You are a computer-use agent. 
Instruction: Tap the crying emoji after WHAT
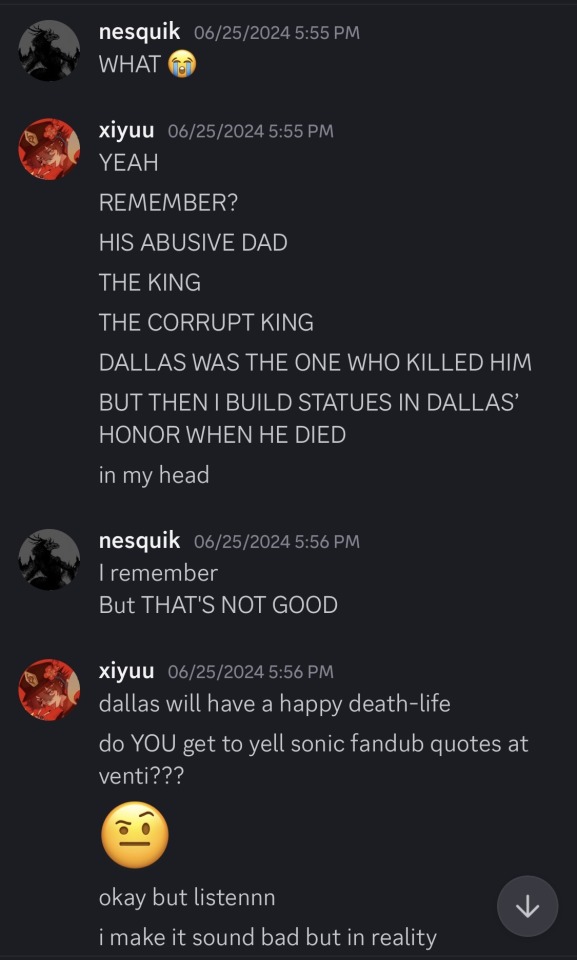tap(183, 64)
